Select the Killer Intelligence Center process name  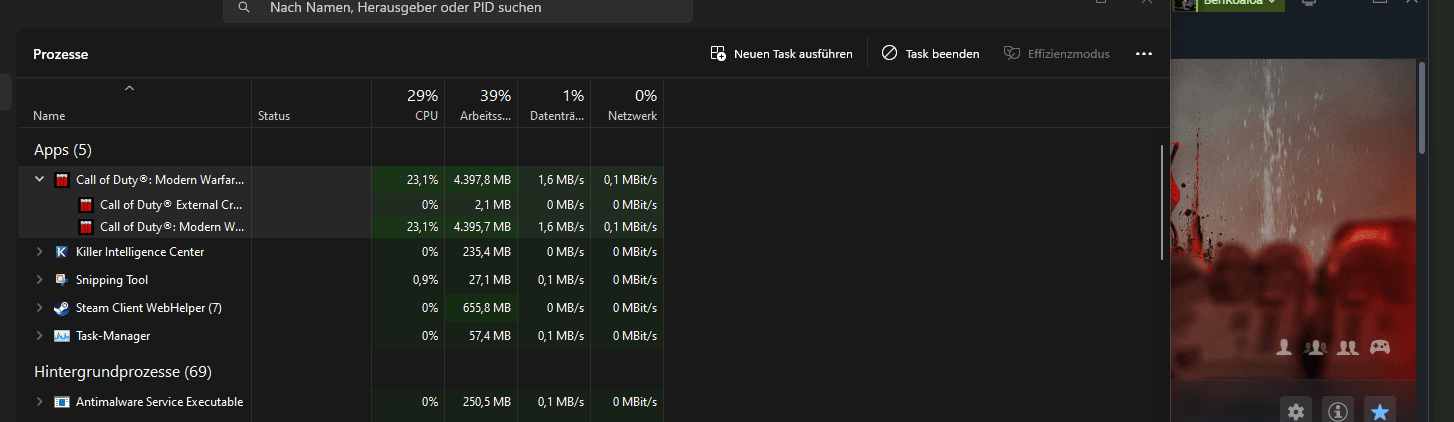point(140,252)
